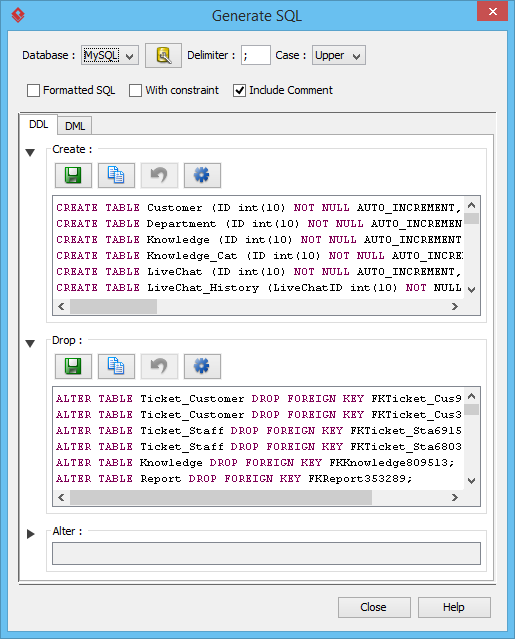The width and height of the screenshot is (515, 639).
Task: Click the CREATE TABLE Department line
Action: pos(259,224)
